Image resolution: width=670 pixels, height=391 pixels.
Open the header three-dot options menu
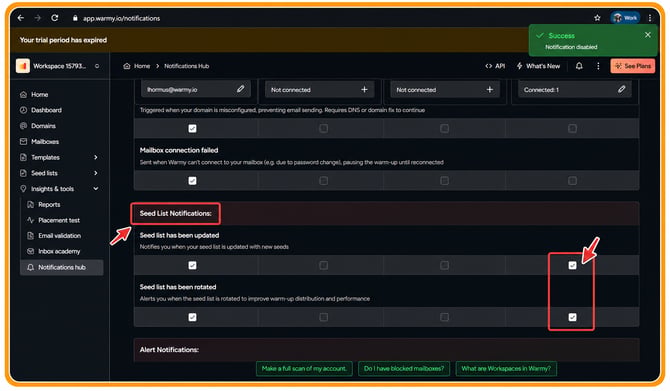coord(598,66)
